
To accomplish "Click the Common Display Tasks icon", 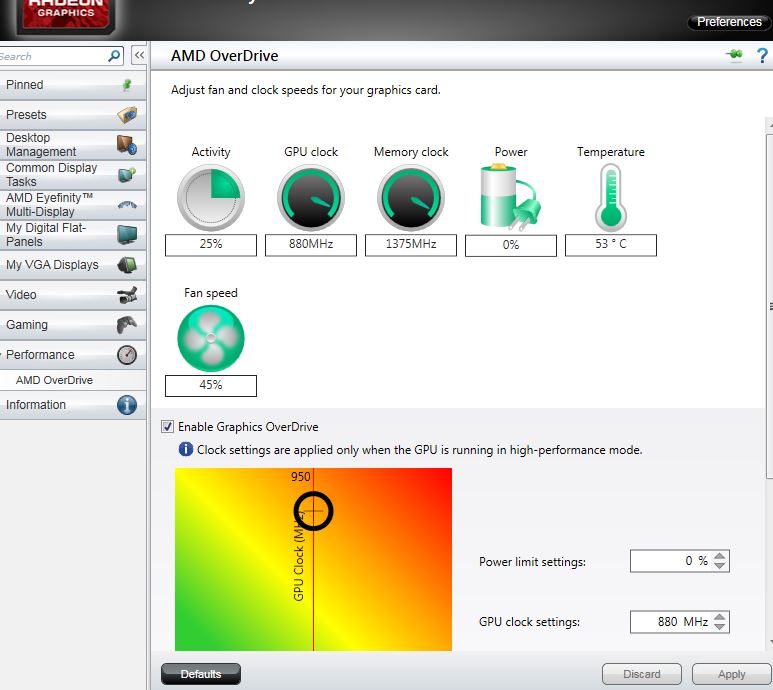I will (x=127, y=174).
